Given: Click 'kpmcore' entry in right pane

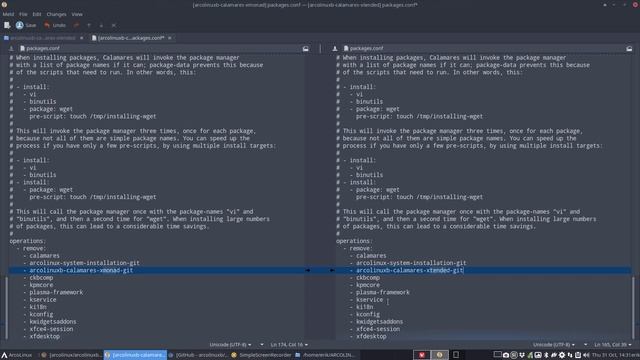Looking at the screenshot, I should [368, 285].
